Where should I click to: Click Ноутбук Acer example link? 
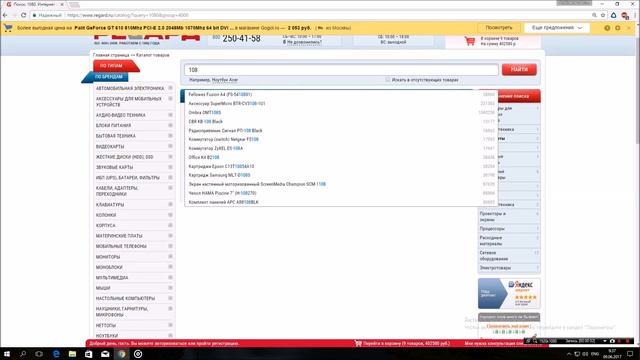224,80
